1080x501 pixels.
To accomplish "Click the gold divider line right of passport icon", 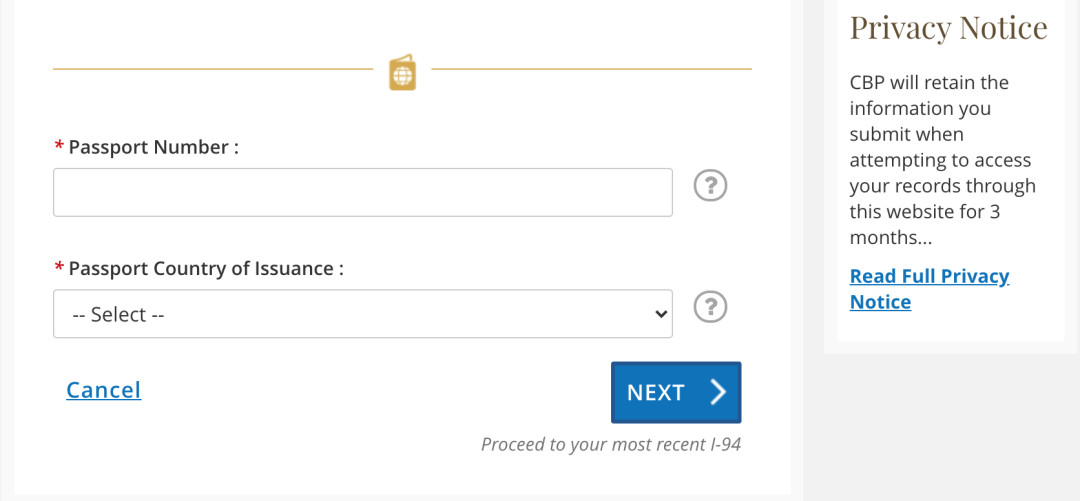I will 590,69.
